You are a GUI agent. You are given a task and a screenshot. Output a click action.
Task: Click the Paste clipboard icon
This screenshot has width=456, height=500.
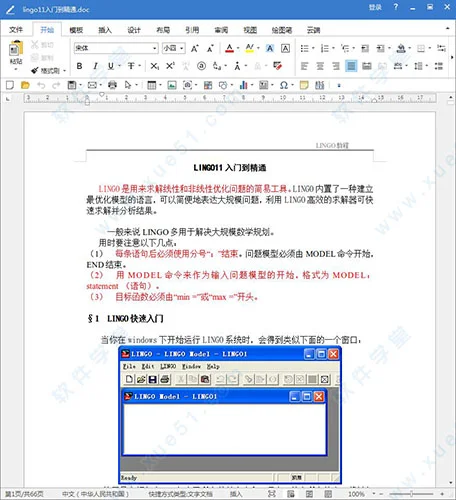pyautogui.click(x=16, y=49)
